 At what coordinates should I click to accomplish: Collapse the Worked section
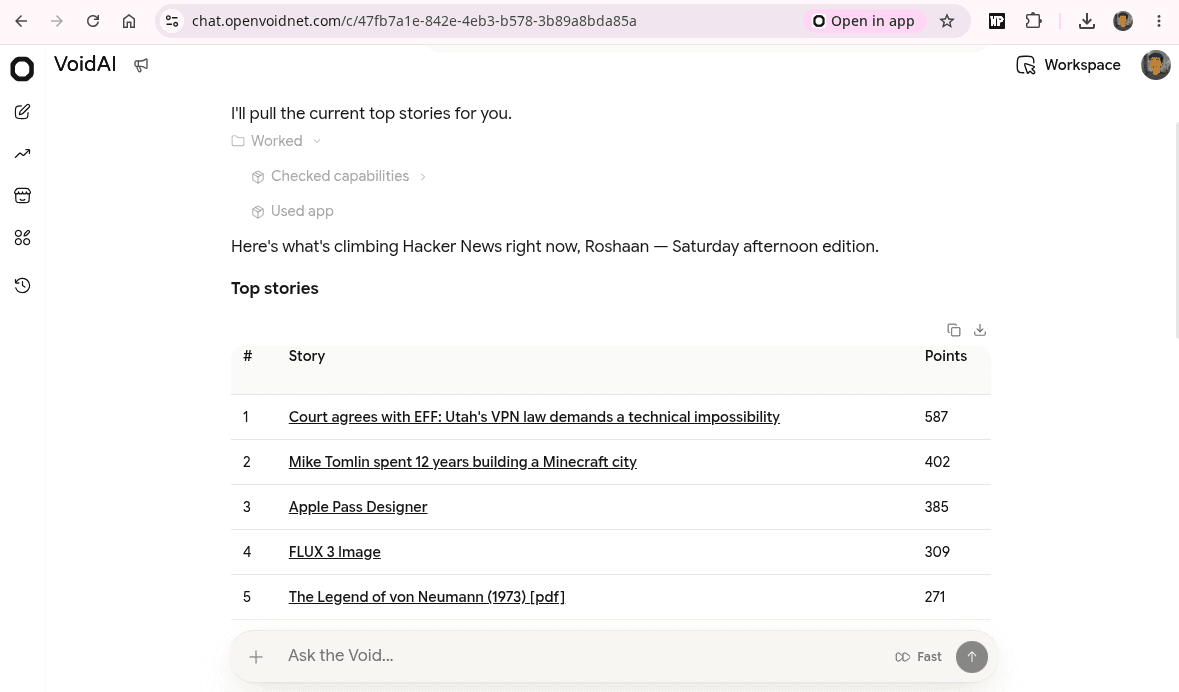(277, 141)
